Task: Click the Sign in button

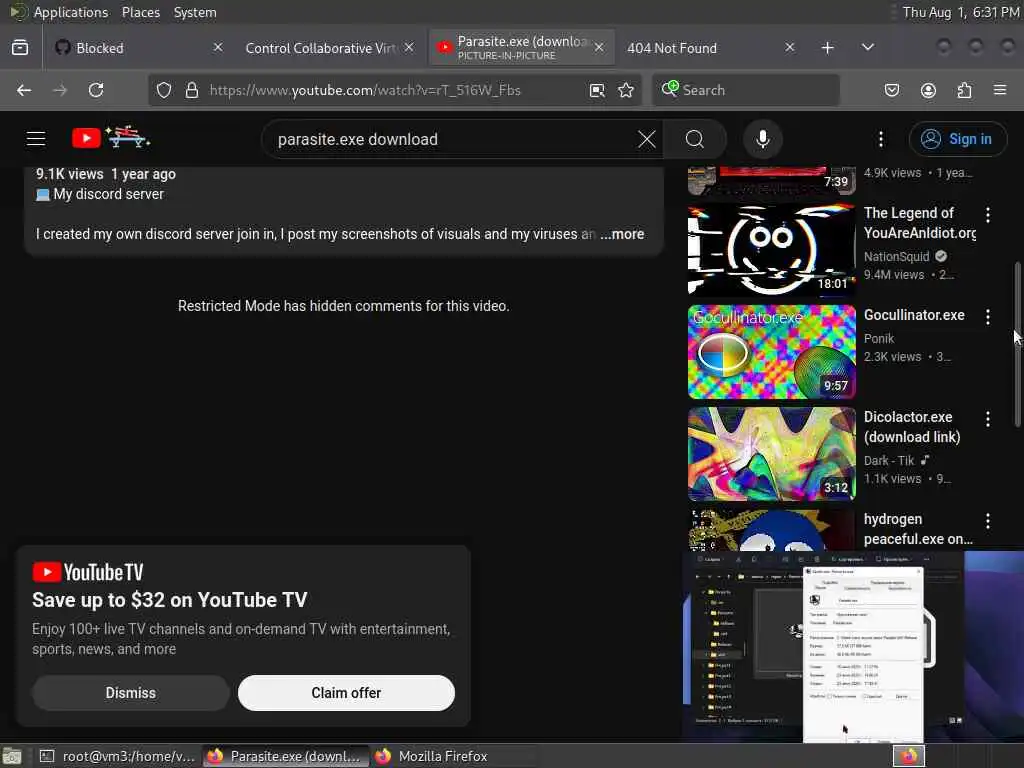Action: (x=957, y=139)
